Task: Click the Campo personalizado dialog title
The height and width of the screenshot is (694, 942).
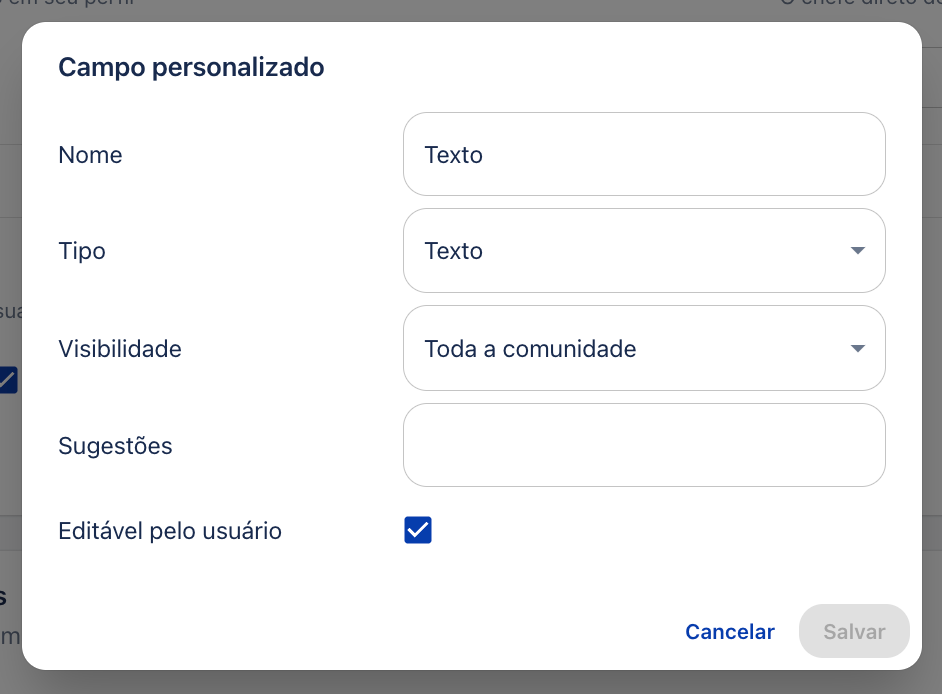Action: [x=191, y=67]
